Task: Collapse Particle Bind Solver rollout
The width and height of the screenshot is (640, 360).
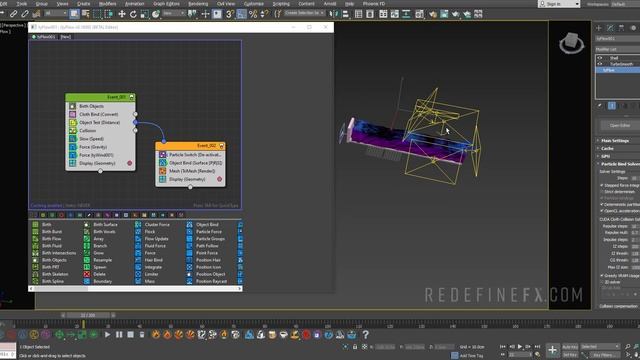Action: coord(618,164)
